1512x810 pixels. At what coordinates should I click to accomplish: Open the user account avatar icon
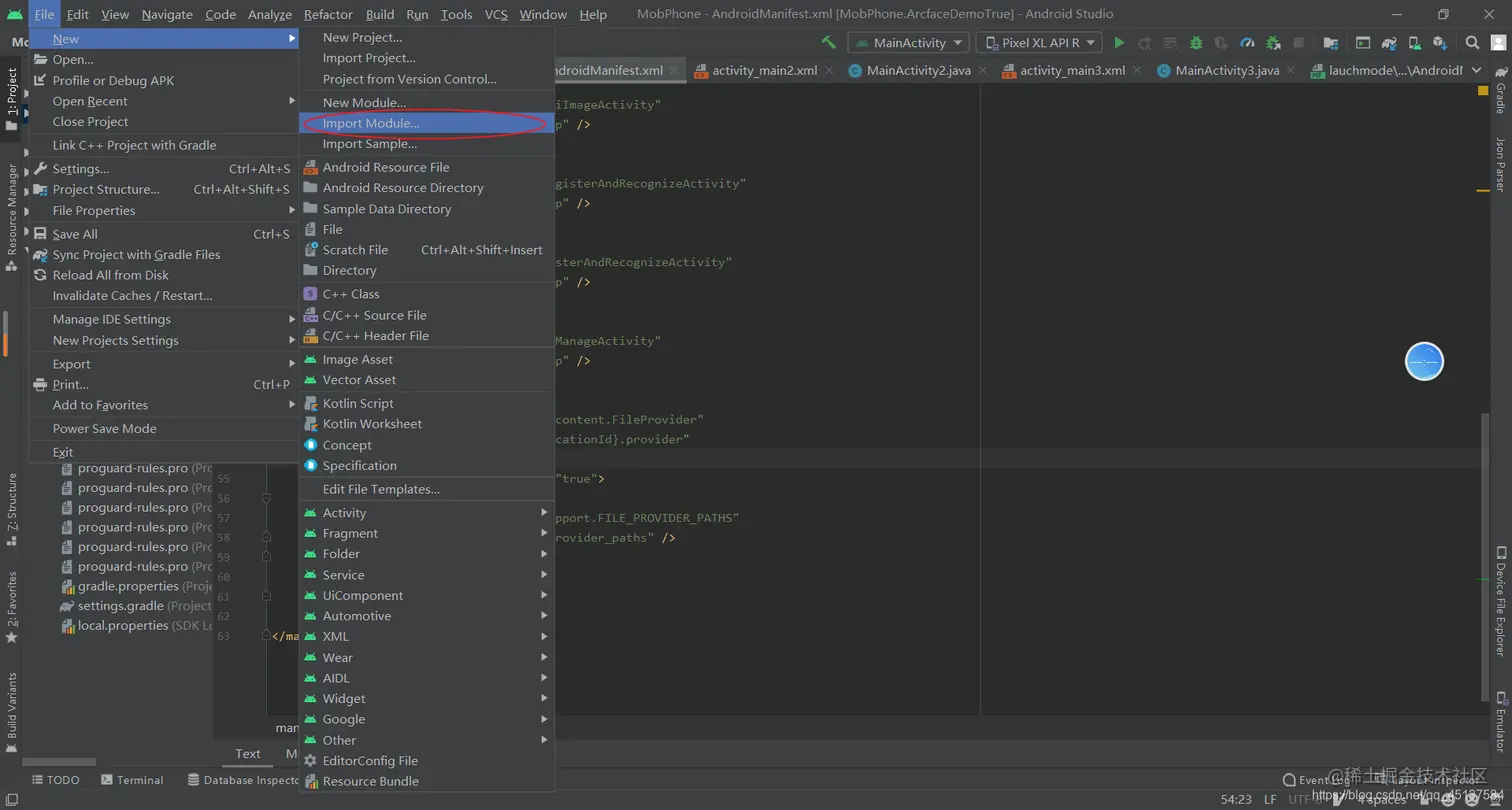[1497, 43]
